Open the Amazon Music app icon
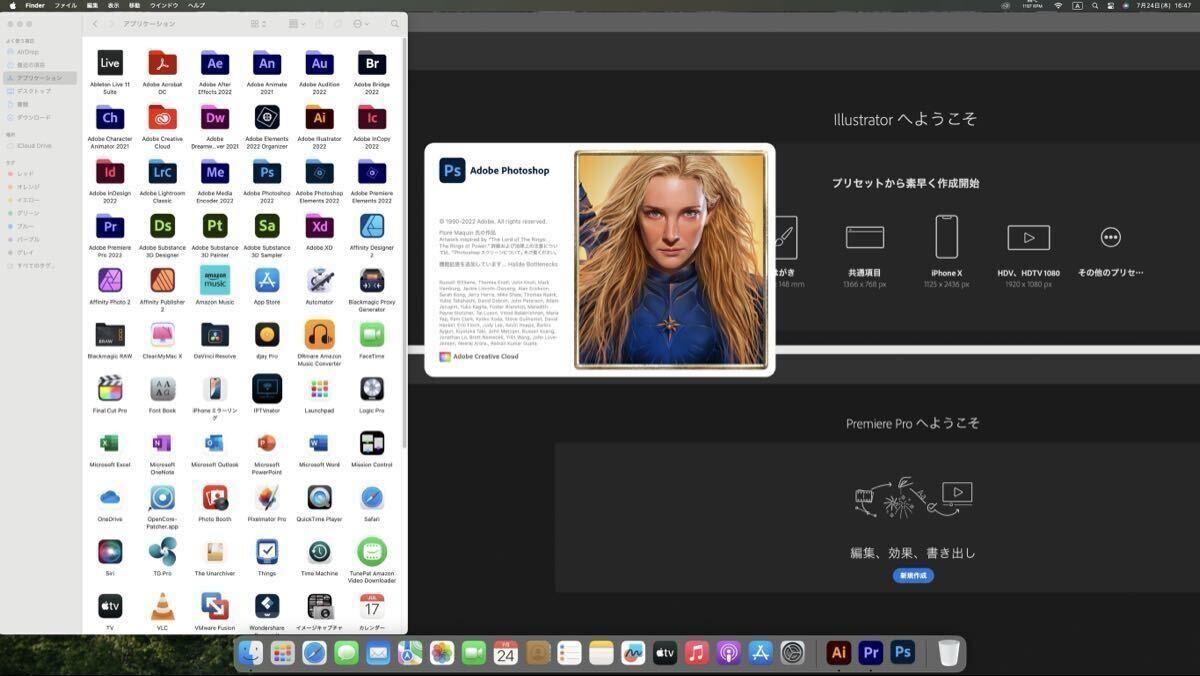Viewport: 1200px width, 676px height. click(215, 280)
